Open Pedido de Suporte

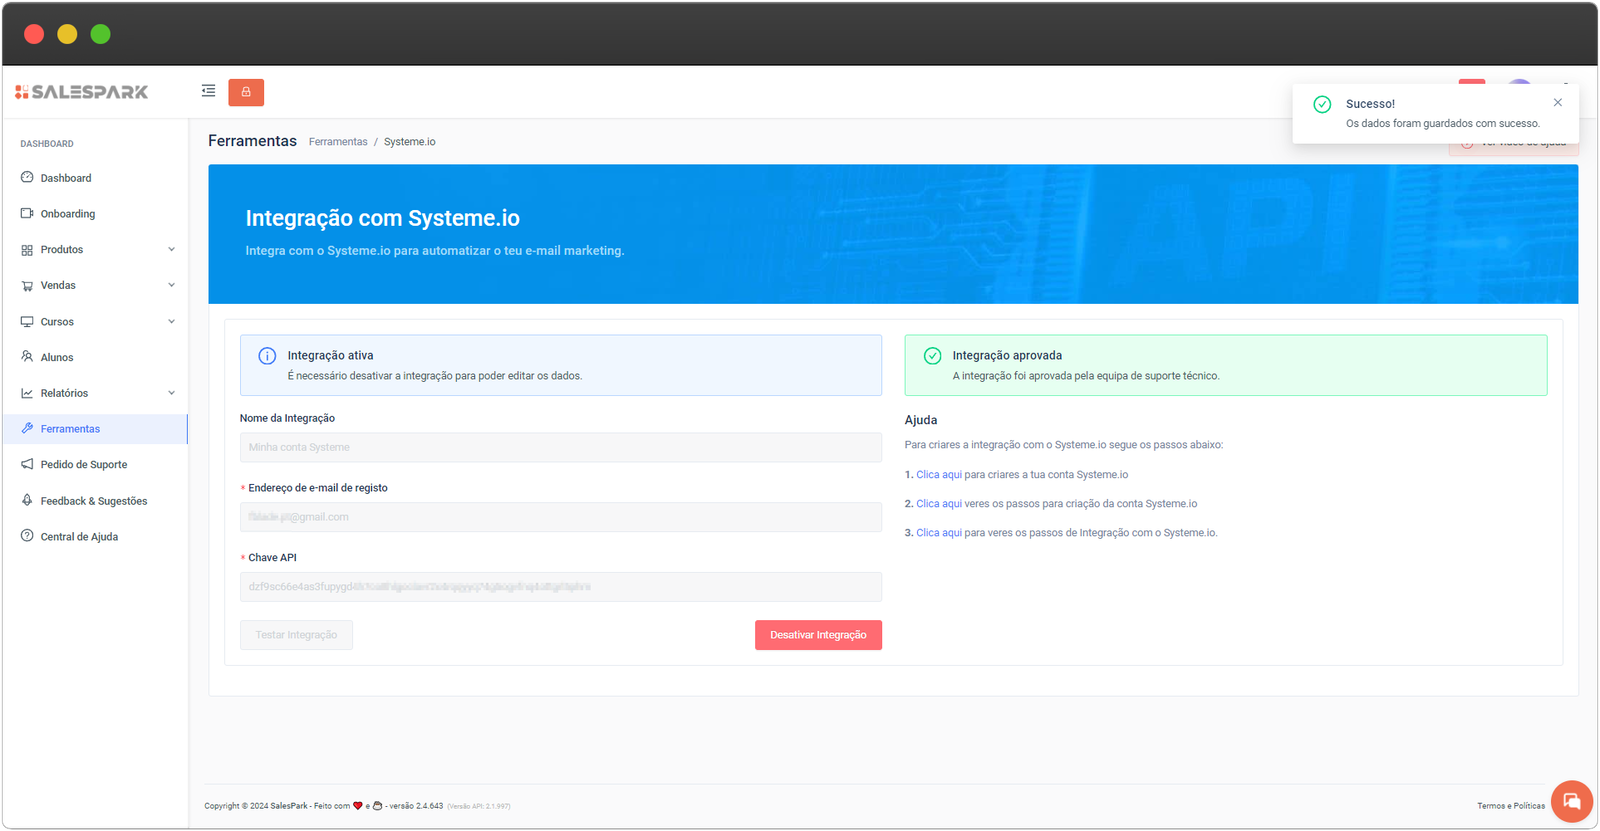pos(84,465)
